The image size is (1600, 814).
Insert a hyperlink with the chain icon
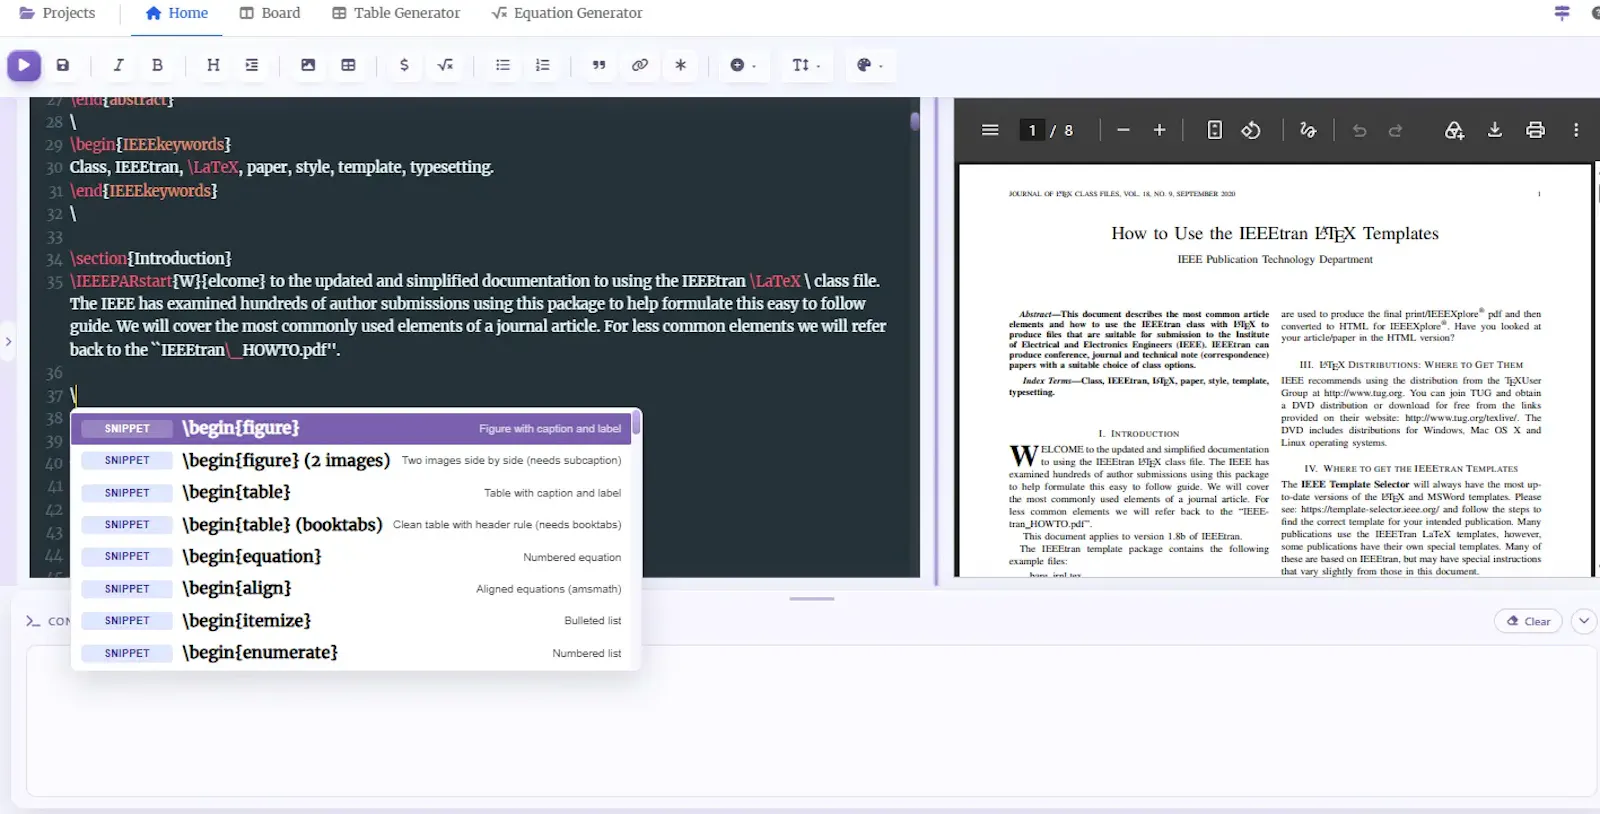pyautogui.click(x=640, y=65)
